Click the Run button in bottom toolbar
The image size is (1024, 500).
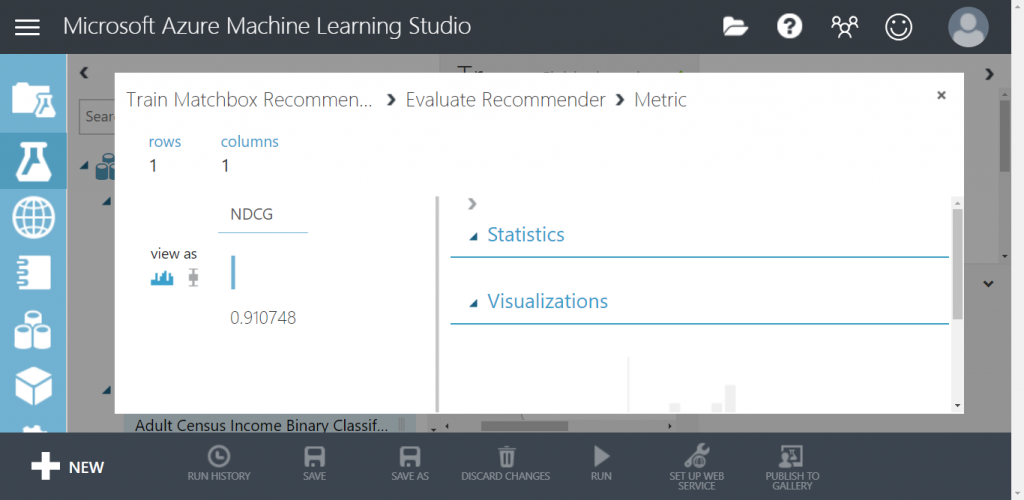(x=601, y=464)
